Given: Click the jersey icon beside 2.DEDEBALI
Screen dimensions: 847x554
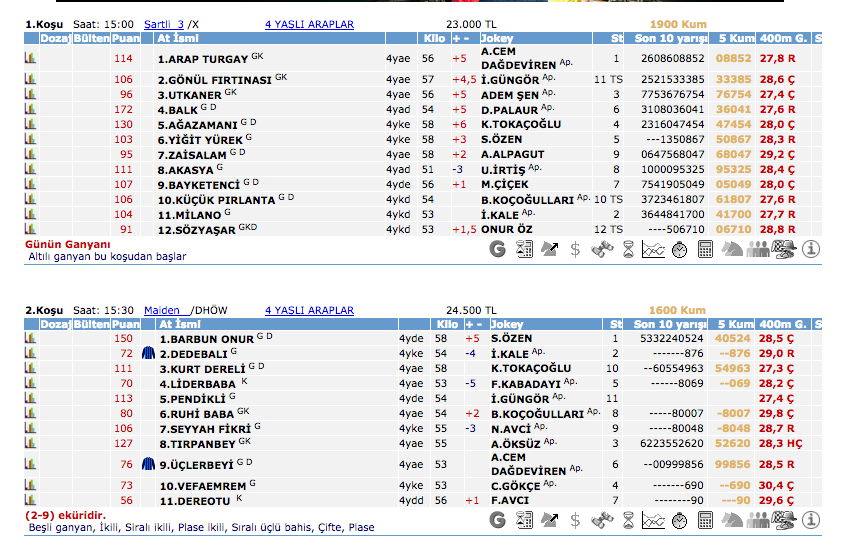Looking at the screenshot, I should (149, 354).
